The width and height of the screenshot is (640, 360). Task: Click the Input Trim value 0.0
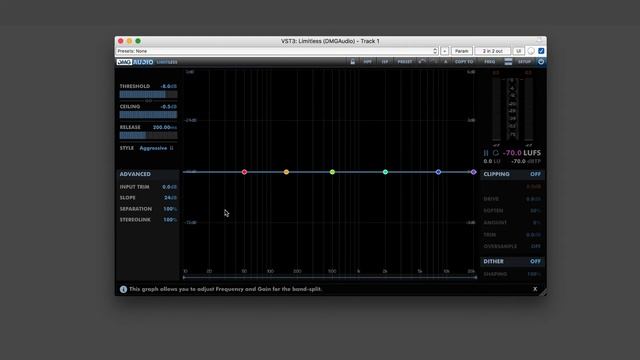click(x=169, y=187)
